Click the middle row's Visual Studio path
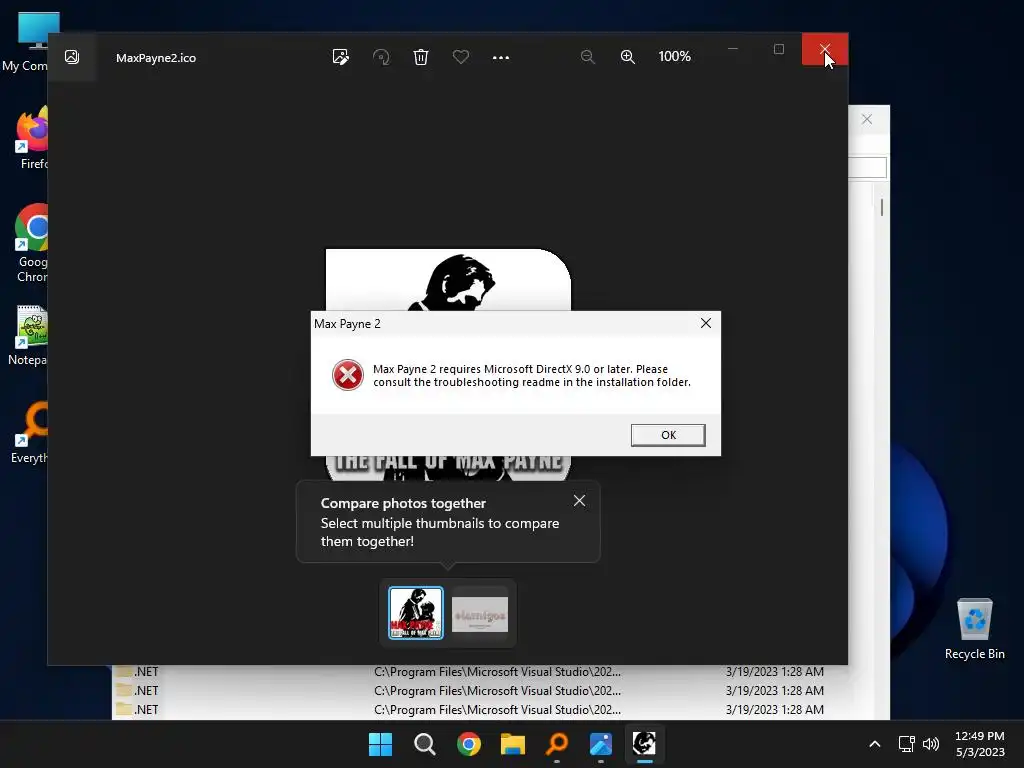The width and height of the screenshot is (1024, 768). [x=497, y=690]
